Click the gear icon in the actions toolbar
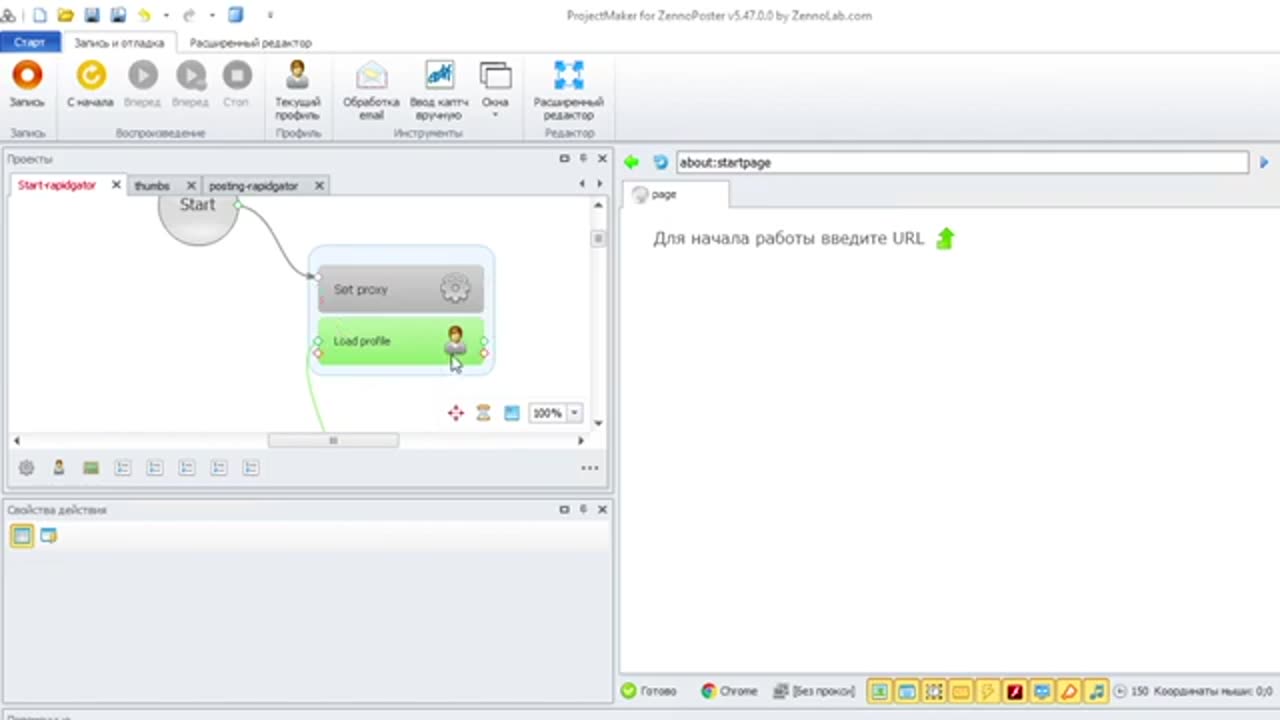This screenshot has height=720, width=1280. pyautogui.click(x=27, y=467)
